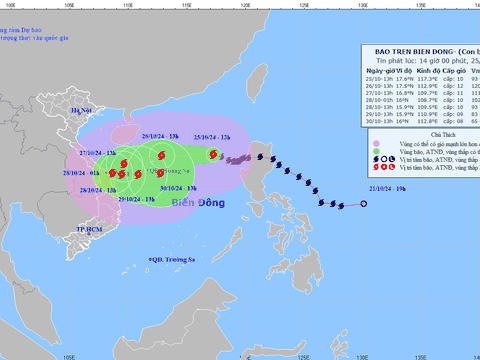Click the red storm icon beside 27/10/24 - 13h
This screenshot has height=360, width=480.
124,163
